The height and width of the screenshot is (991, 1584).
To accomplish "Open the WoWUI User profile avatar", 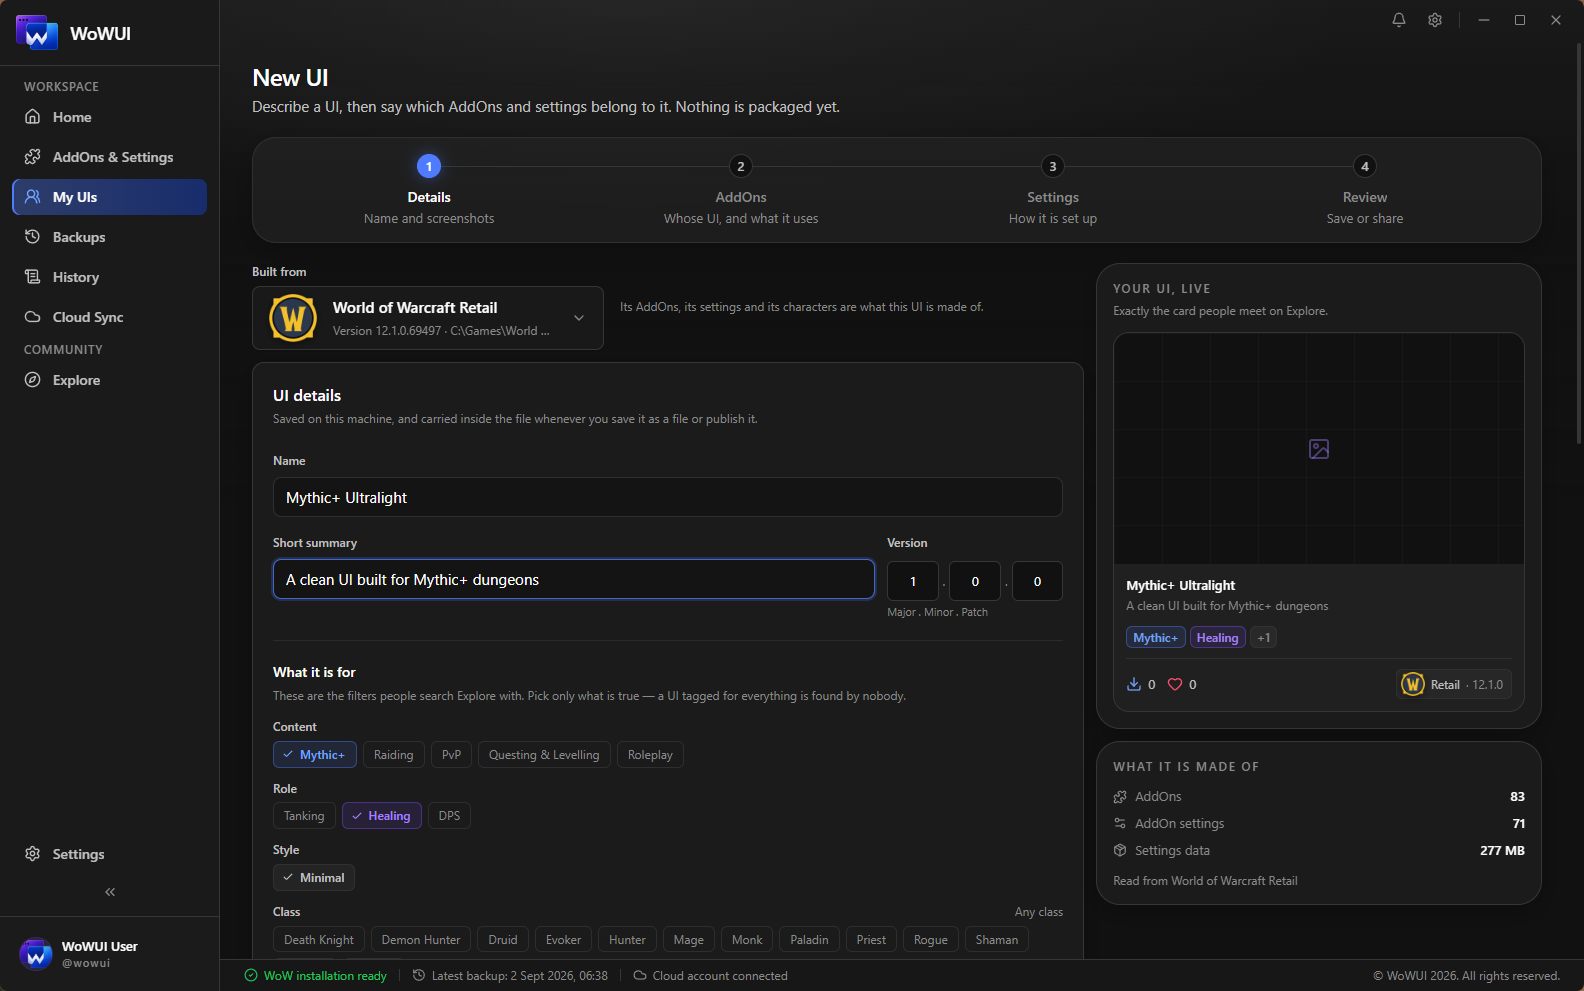I will (36, 954).
